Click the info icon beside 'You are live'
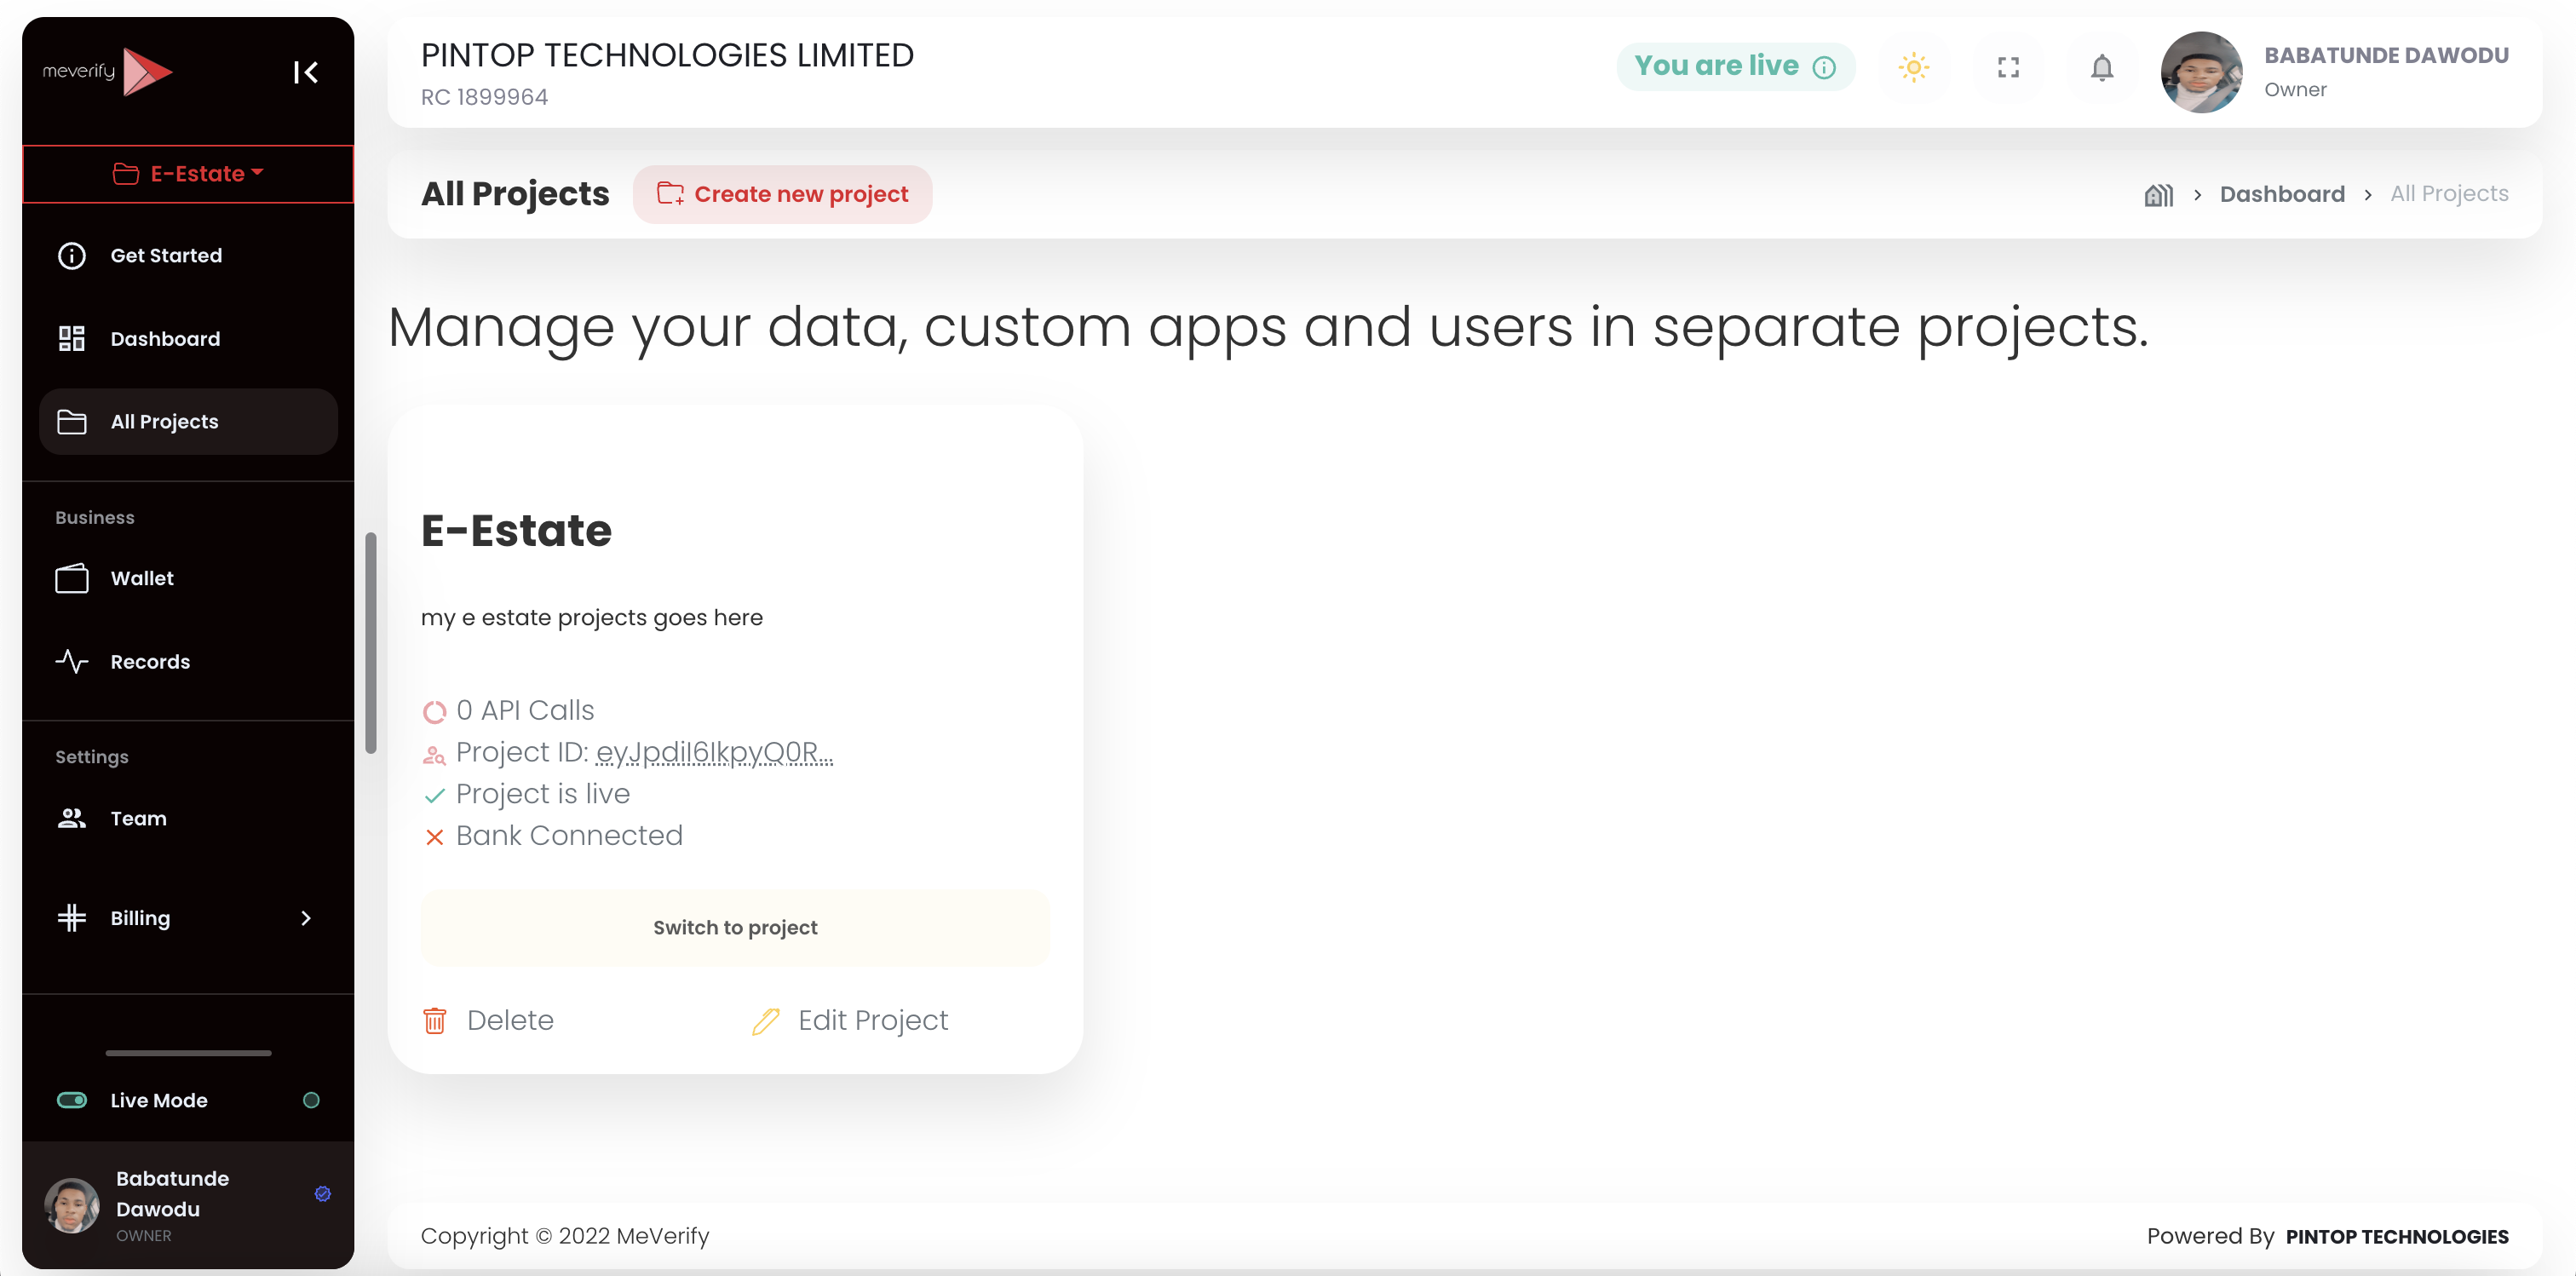2576x1276 pixels. coord(1825,67)
